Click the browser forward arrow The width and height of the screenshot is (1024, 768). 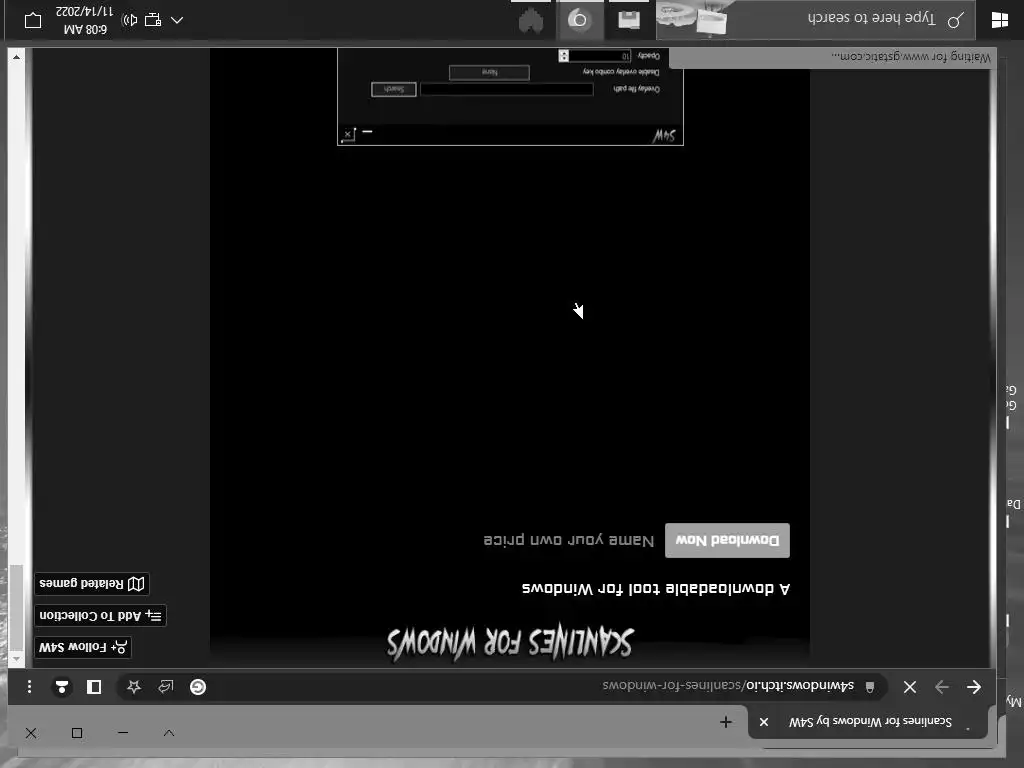(x=942, y=687)
